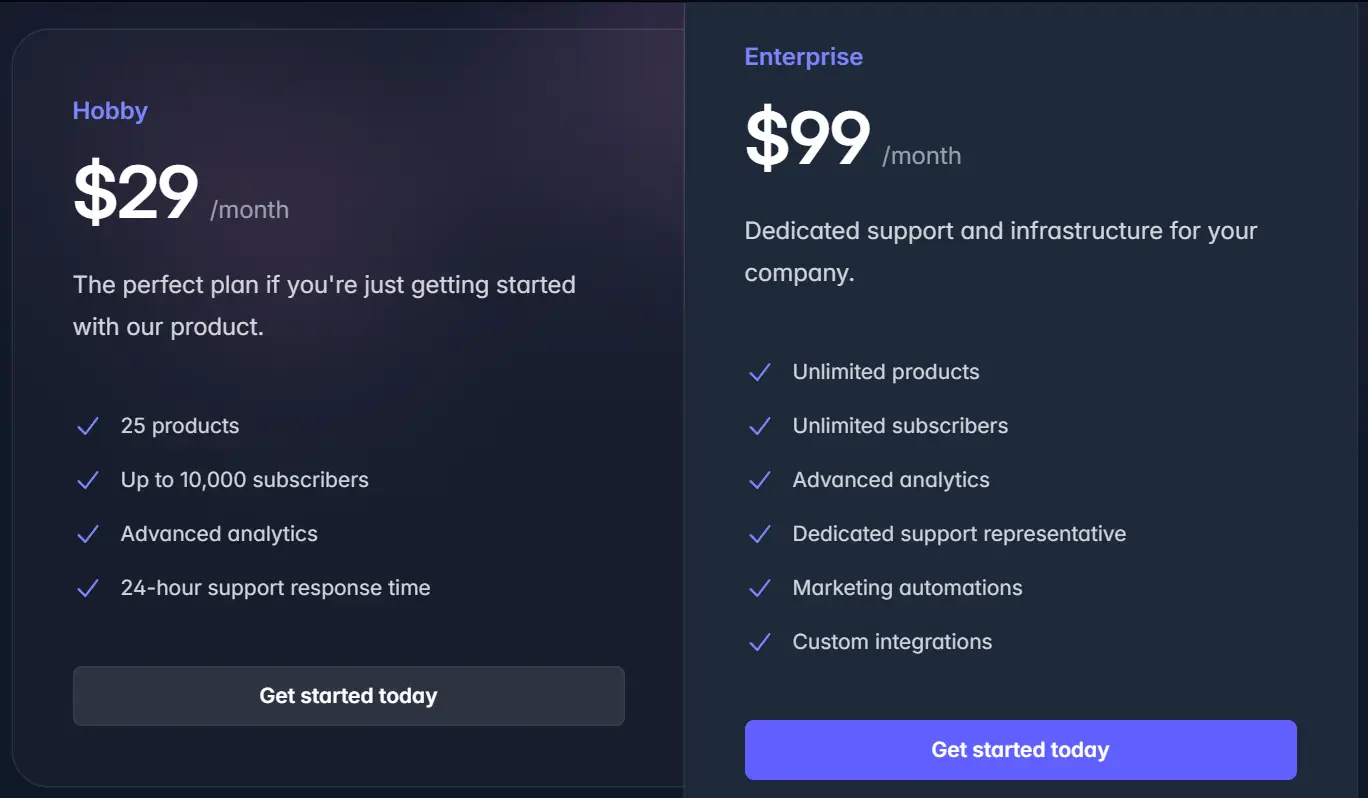
Task: Click the Marketing automations feature label
Action: 907,588
